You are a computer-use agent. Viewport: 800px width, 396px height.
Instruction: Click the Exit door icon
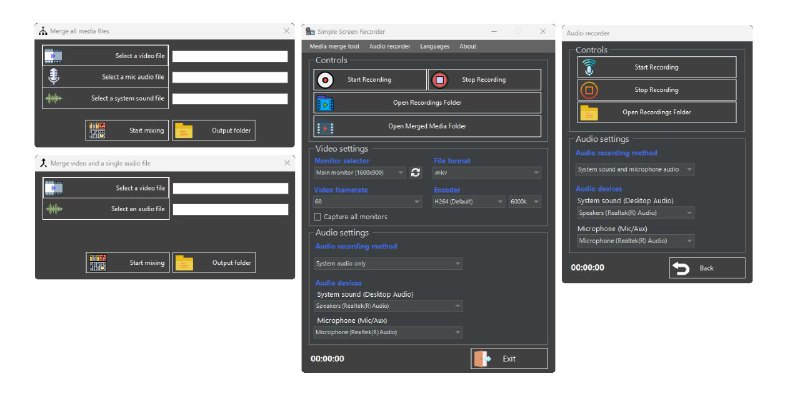[482, 359]
